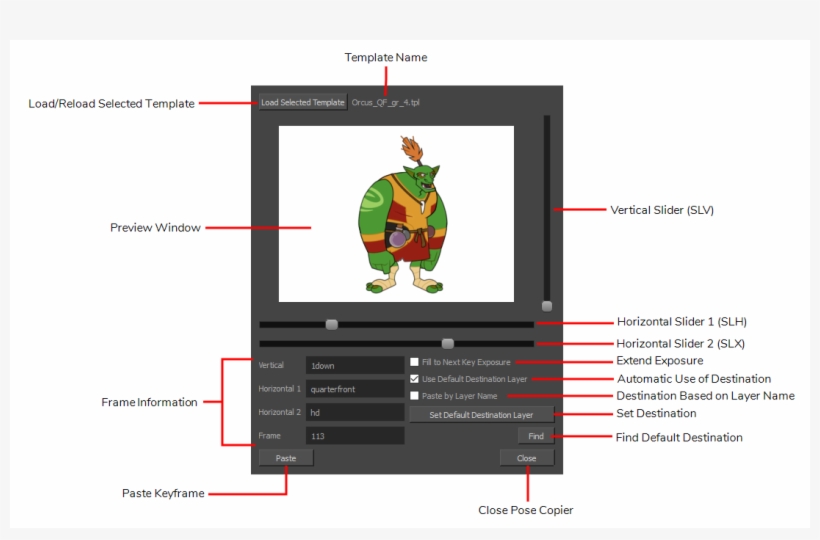The height and width of the screenshot is (540, 820).
Task: Click the Frame field showing 113
Action: 355,436
